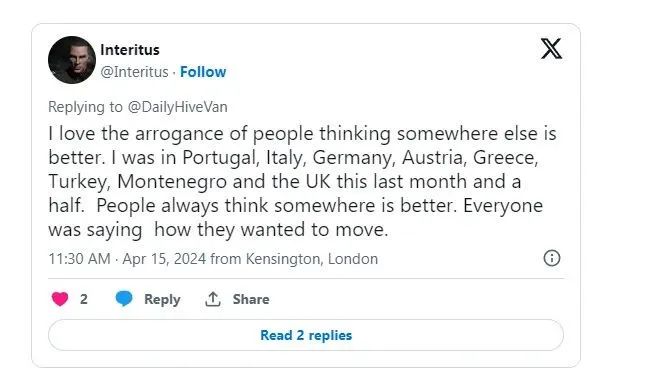The image size is (651, 377).
Task: Open the Interitus profile avatar picture
Action: (x=72, y=60)
